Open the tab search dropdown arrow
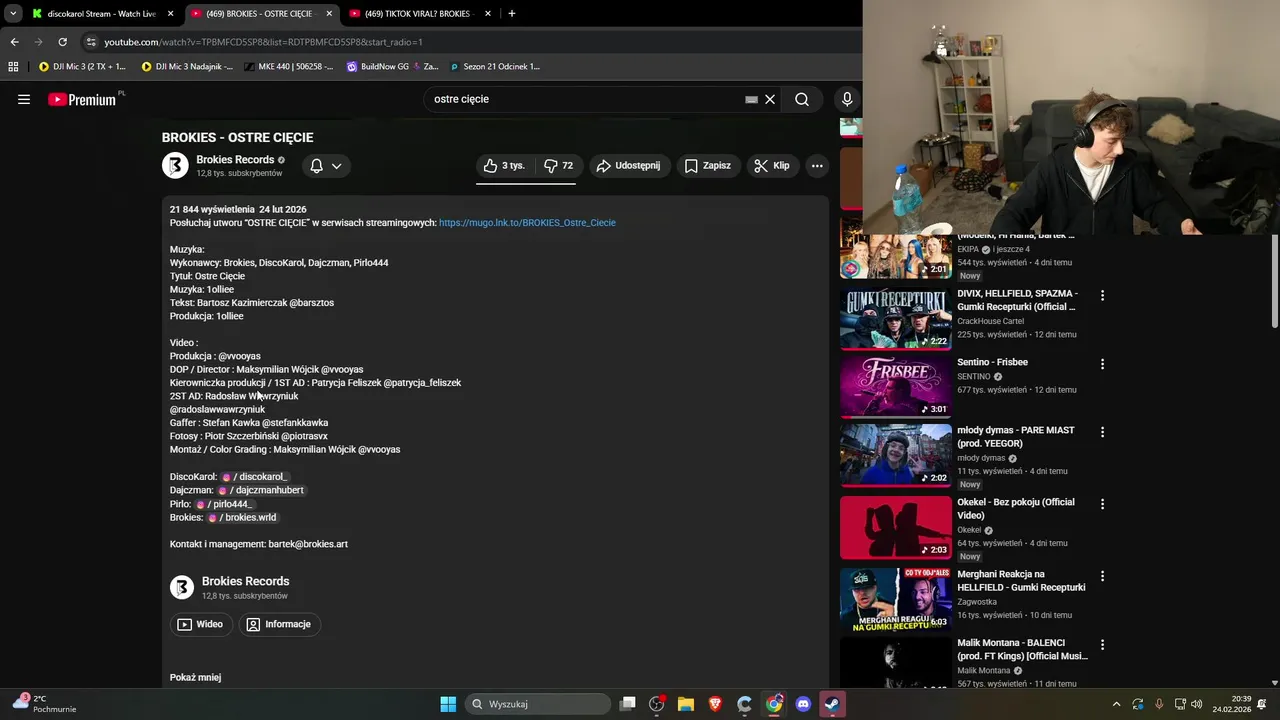Viewport: 1280px width, 720px height. [13, 14]
